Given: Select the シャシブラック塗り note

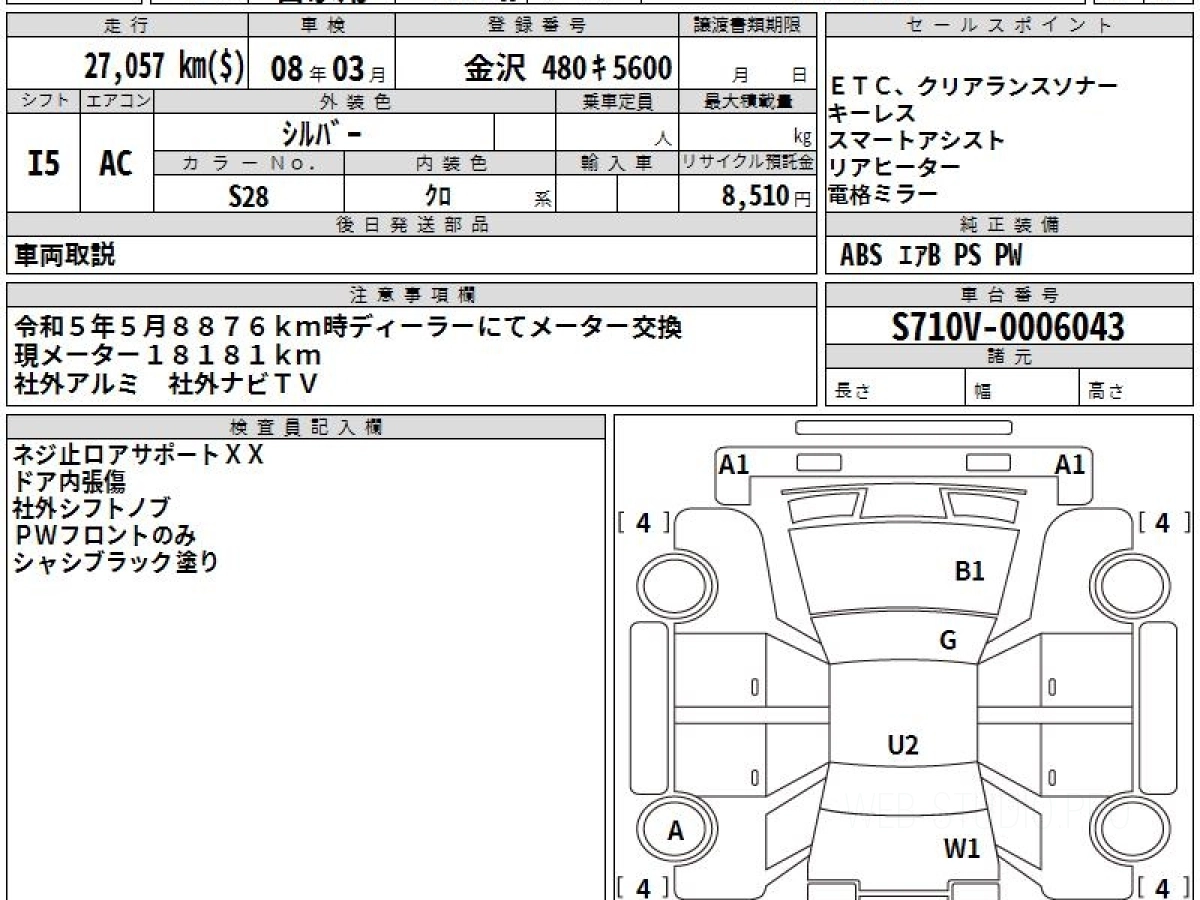Looking at the screenshot, I should click(x=116, y=562).
